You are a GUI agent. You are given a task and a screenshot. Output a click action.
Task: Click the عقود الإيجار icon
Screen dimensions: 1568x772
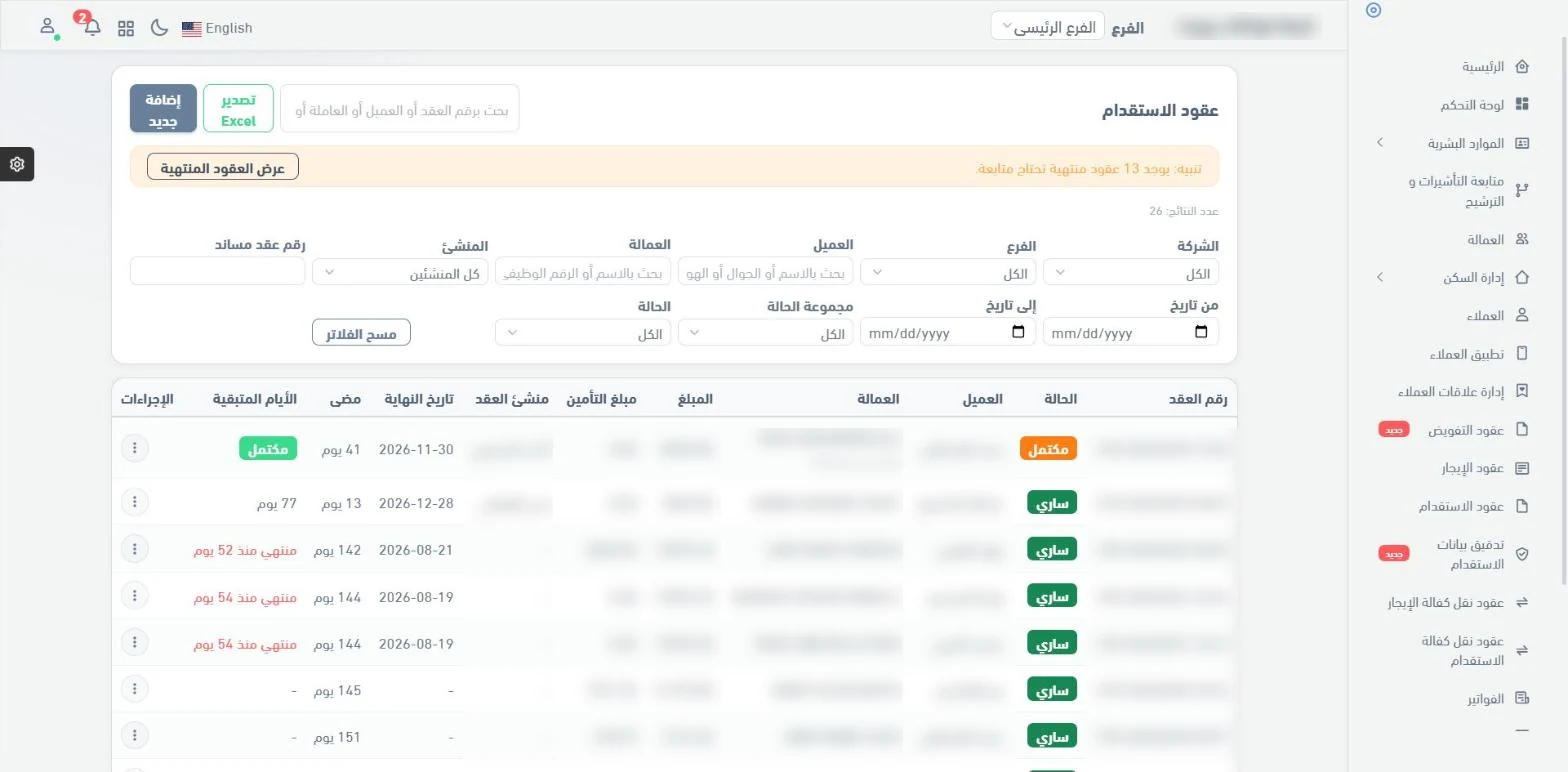click(1522, 467)
